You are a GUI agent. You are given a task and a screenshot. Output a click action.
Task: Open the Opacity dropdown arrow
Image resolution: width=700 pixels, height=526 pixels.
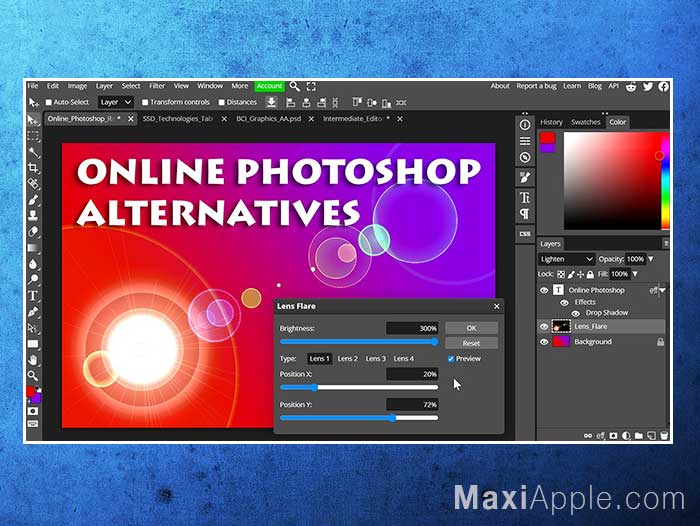(x=651, y=259)
